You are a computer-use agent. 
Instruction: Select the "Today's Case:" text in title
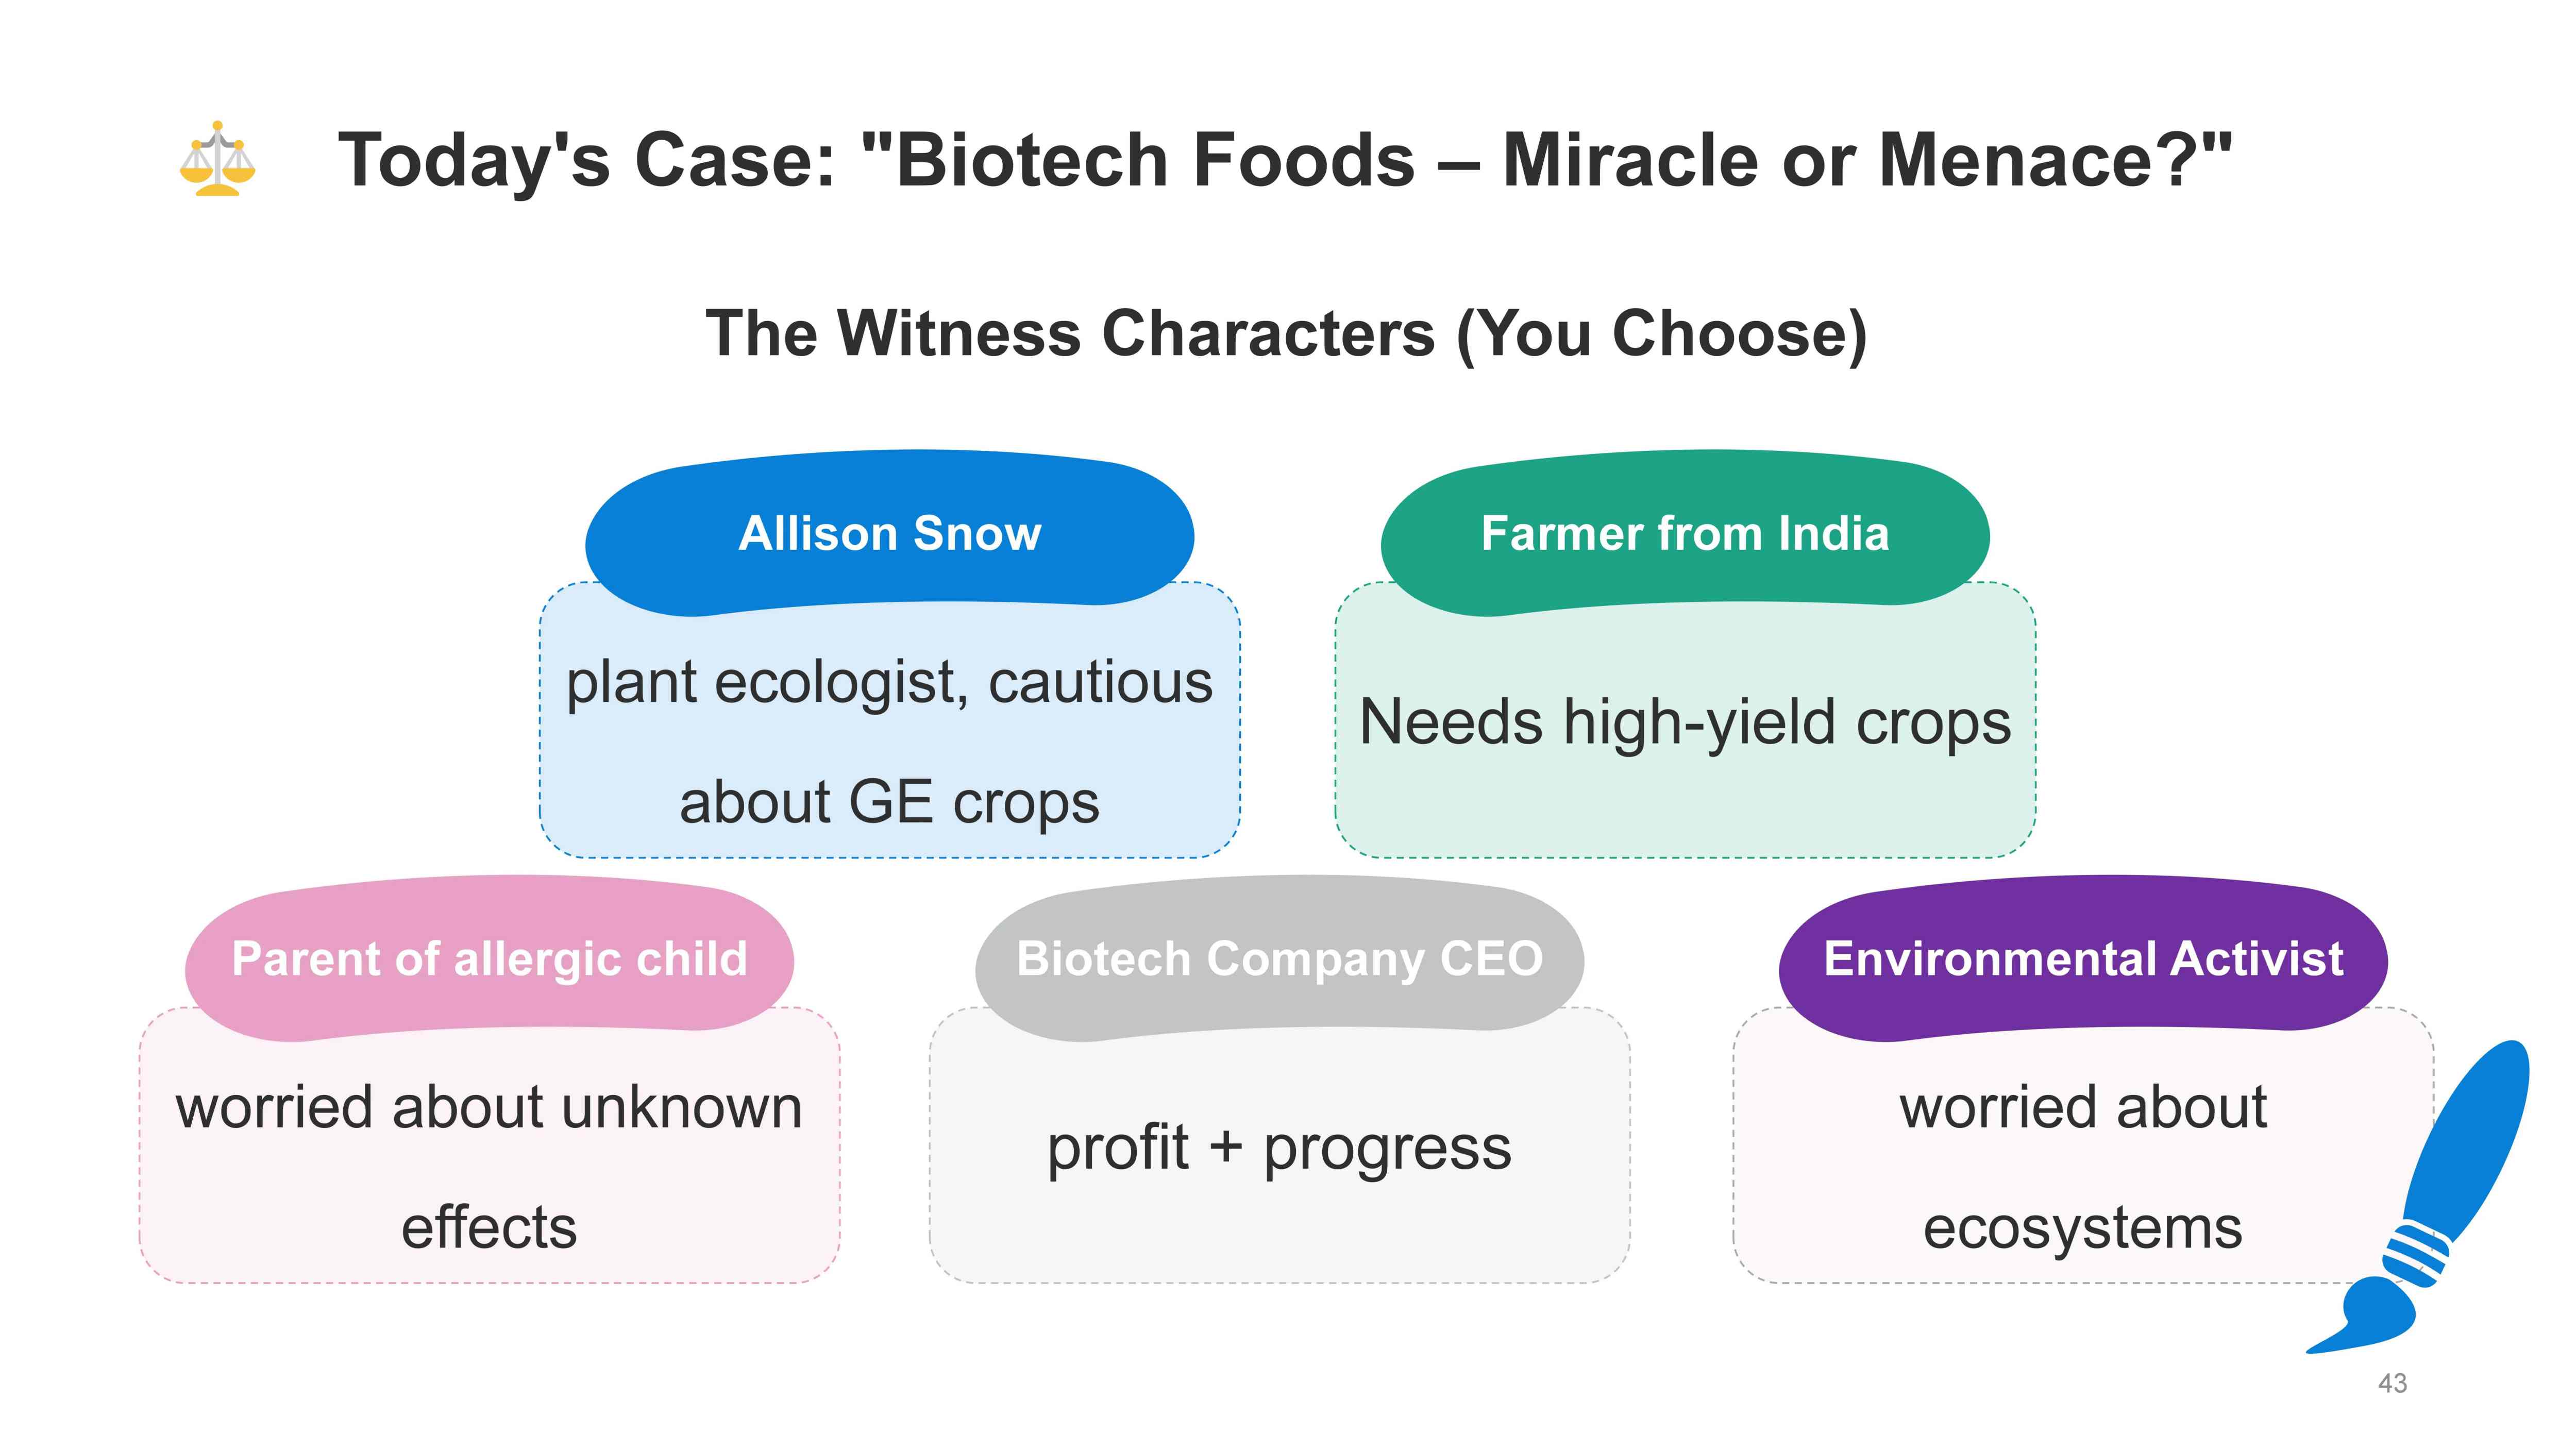[586, 160]
